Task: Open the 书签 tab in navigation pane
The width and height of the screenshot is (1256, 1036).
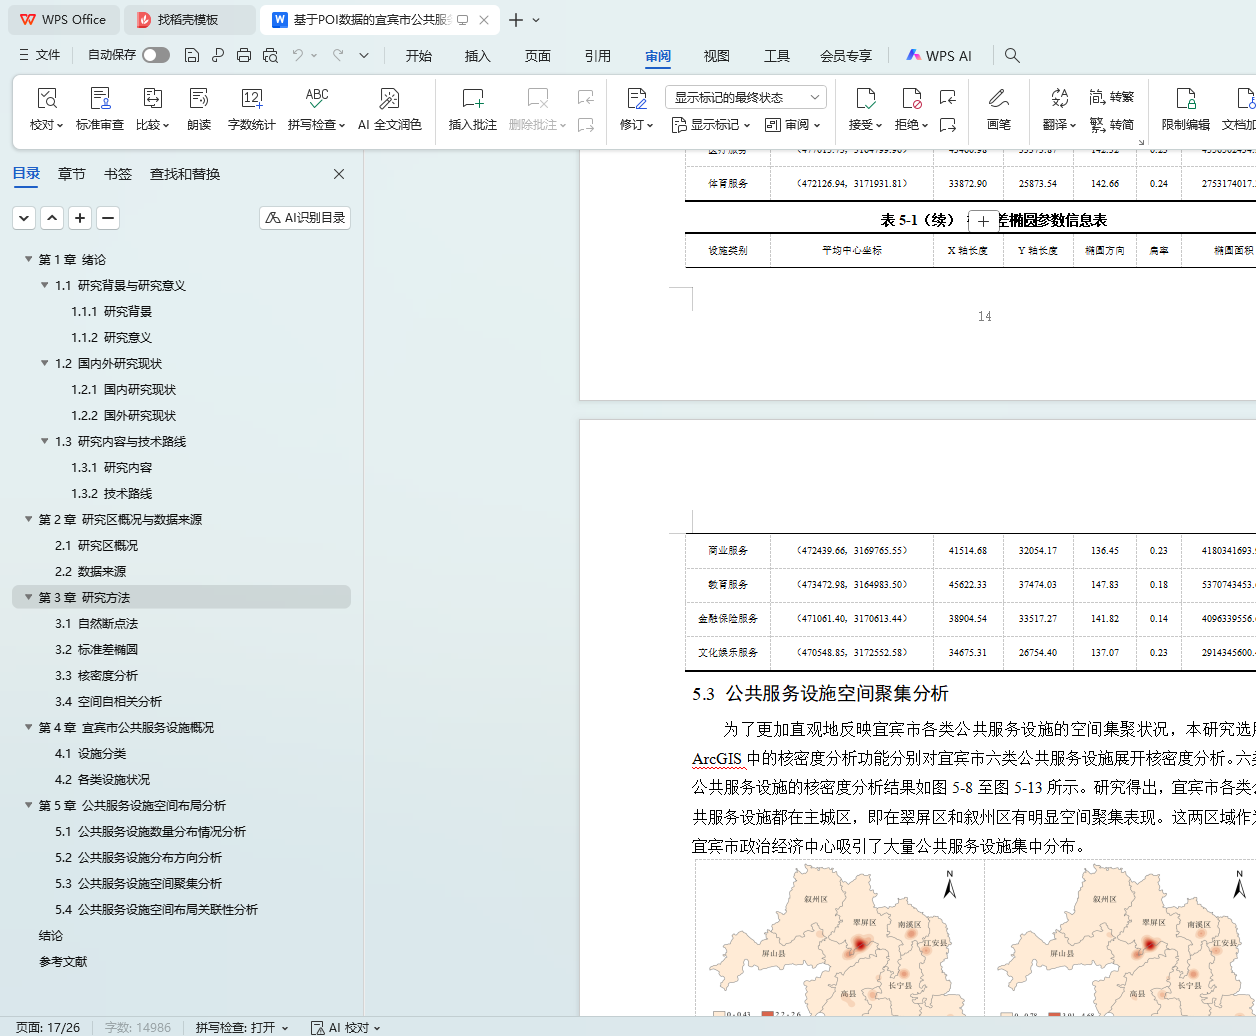Action: coord(118,174)
